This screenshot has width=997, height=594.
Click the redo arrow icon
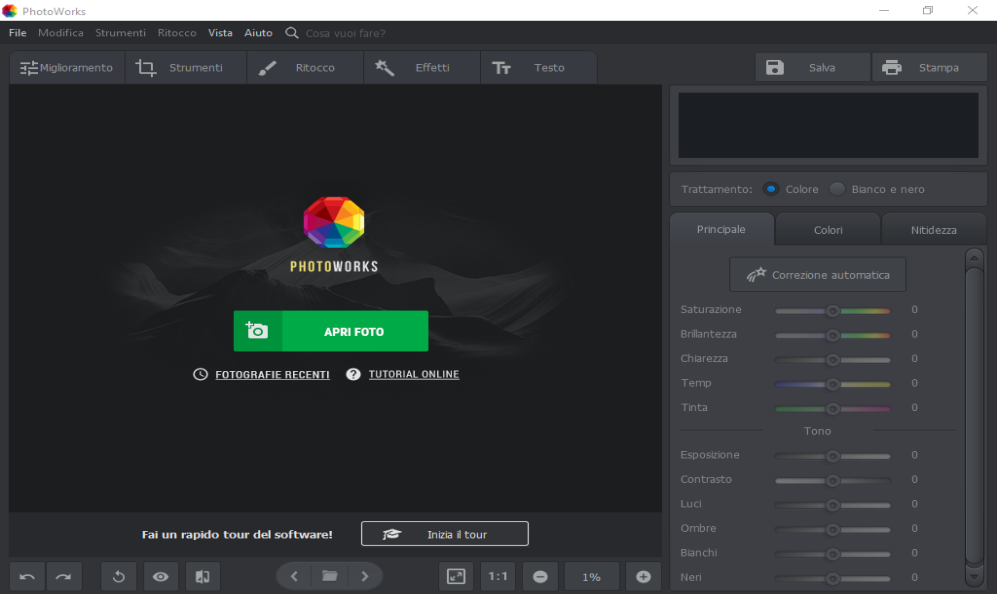pyautogui.click(x=64, y=577)
